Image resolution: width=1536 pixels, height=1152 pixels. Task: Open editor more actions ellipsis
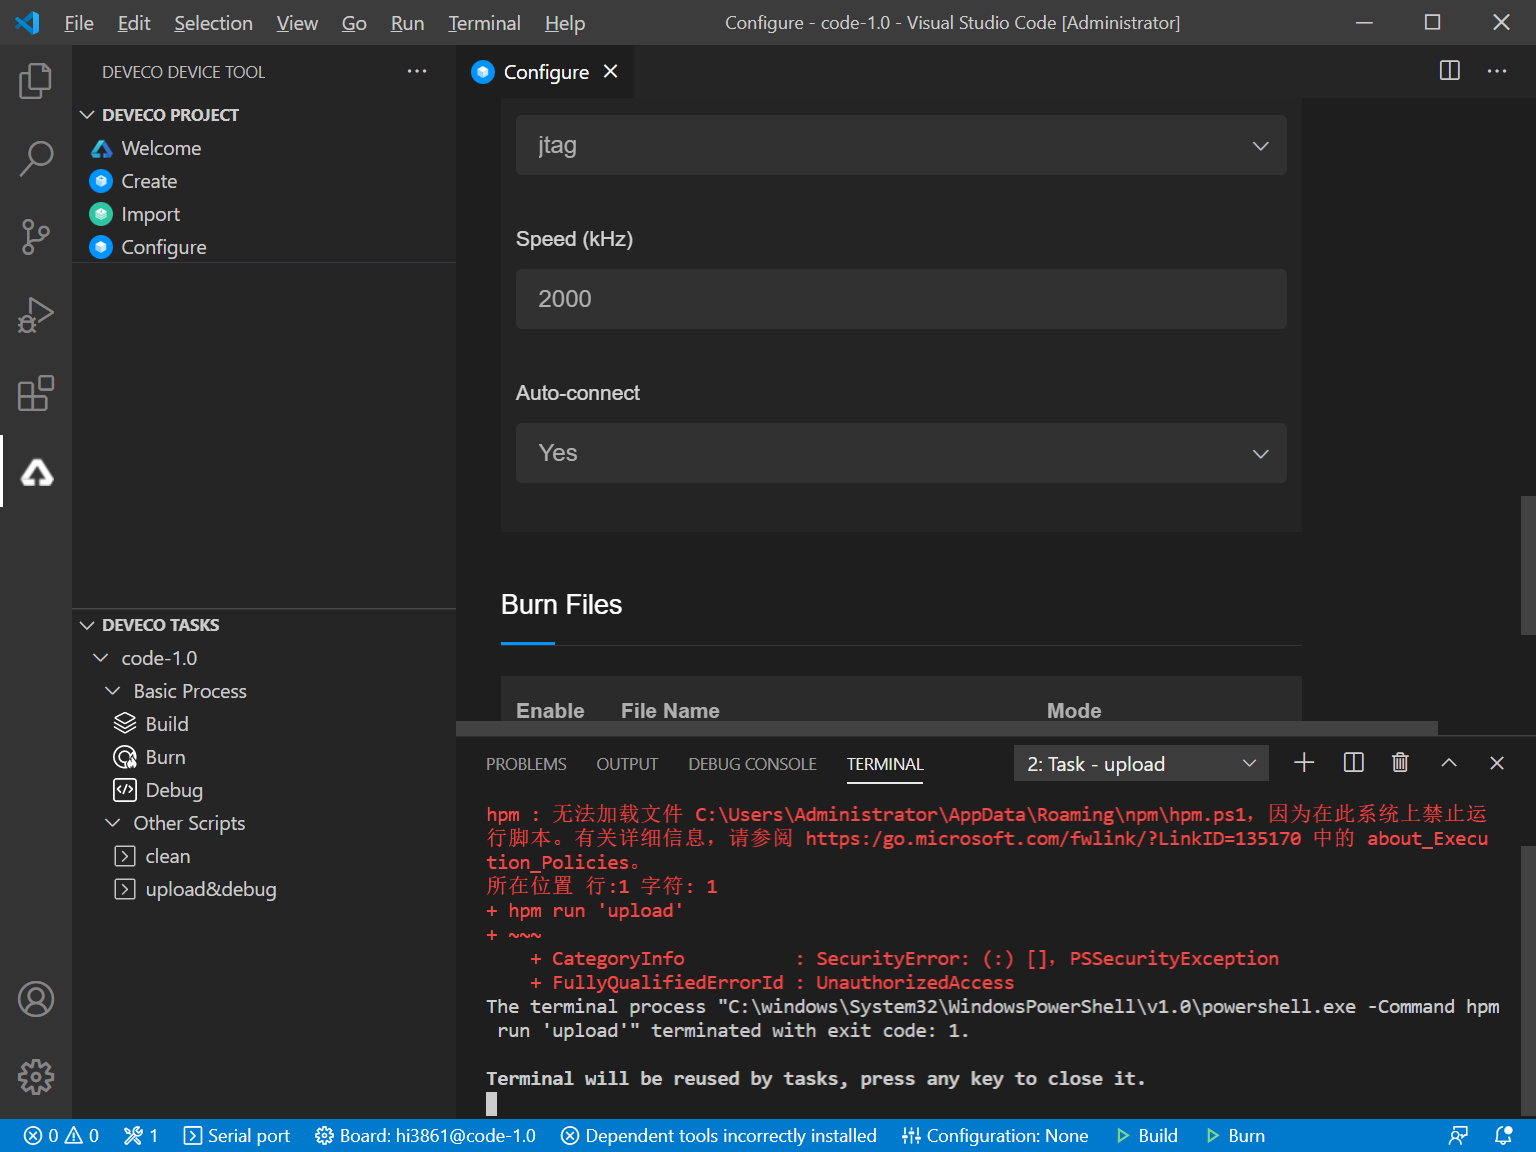(x=1497, y=71)
